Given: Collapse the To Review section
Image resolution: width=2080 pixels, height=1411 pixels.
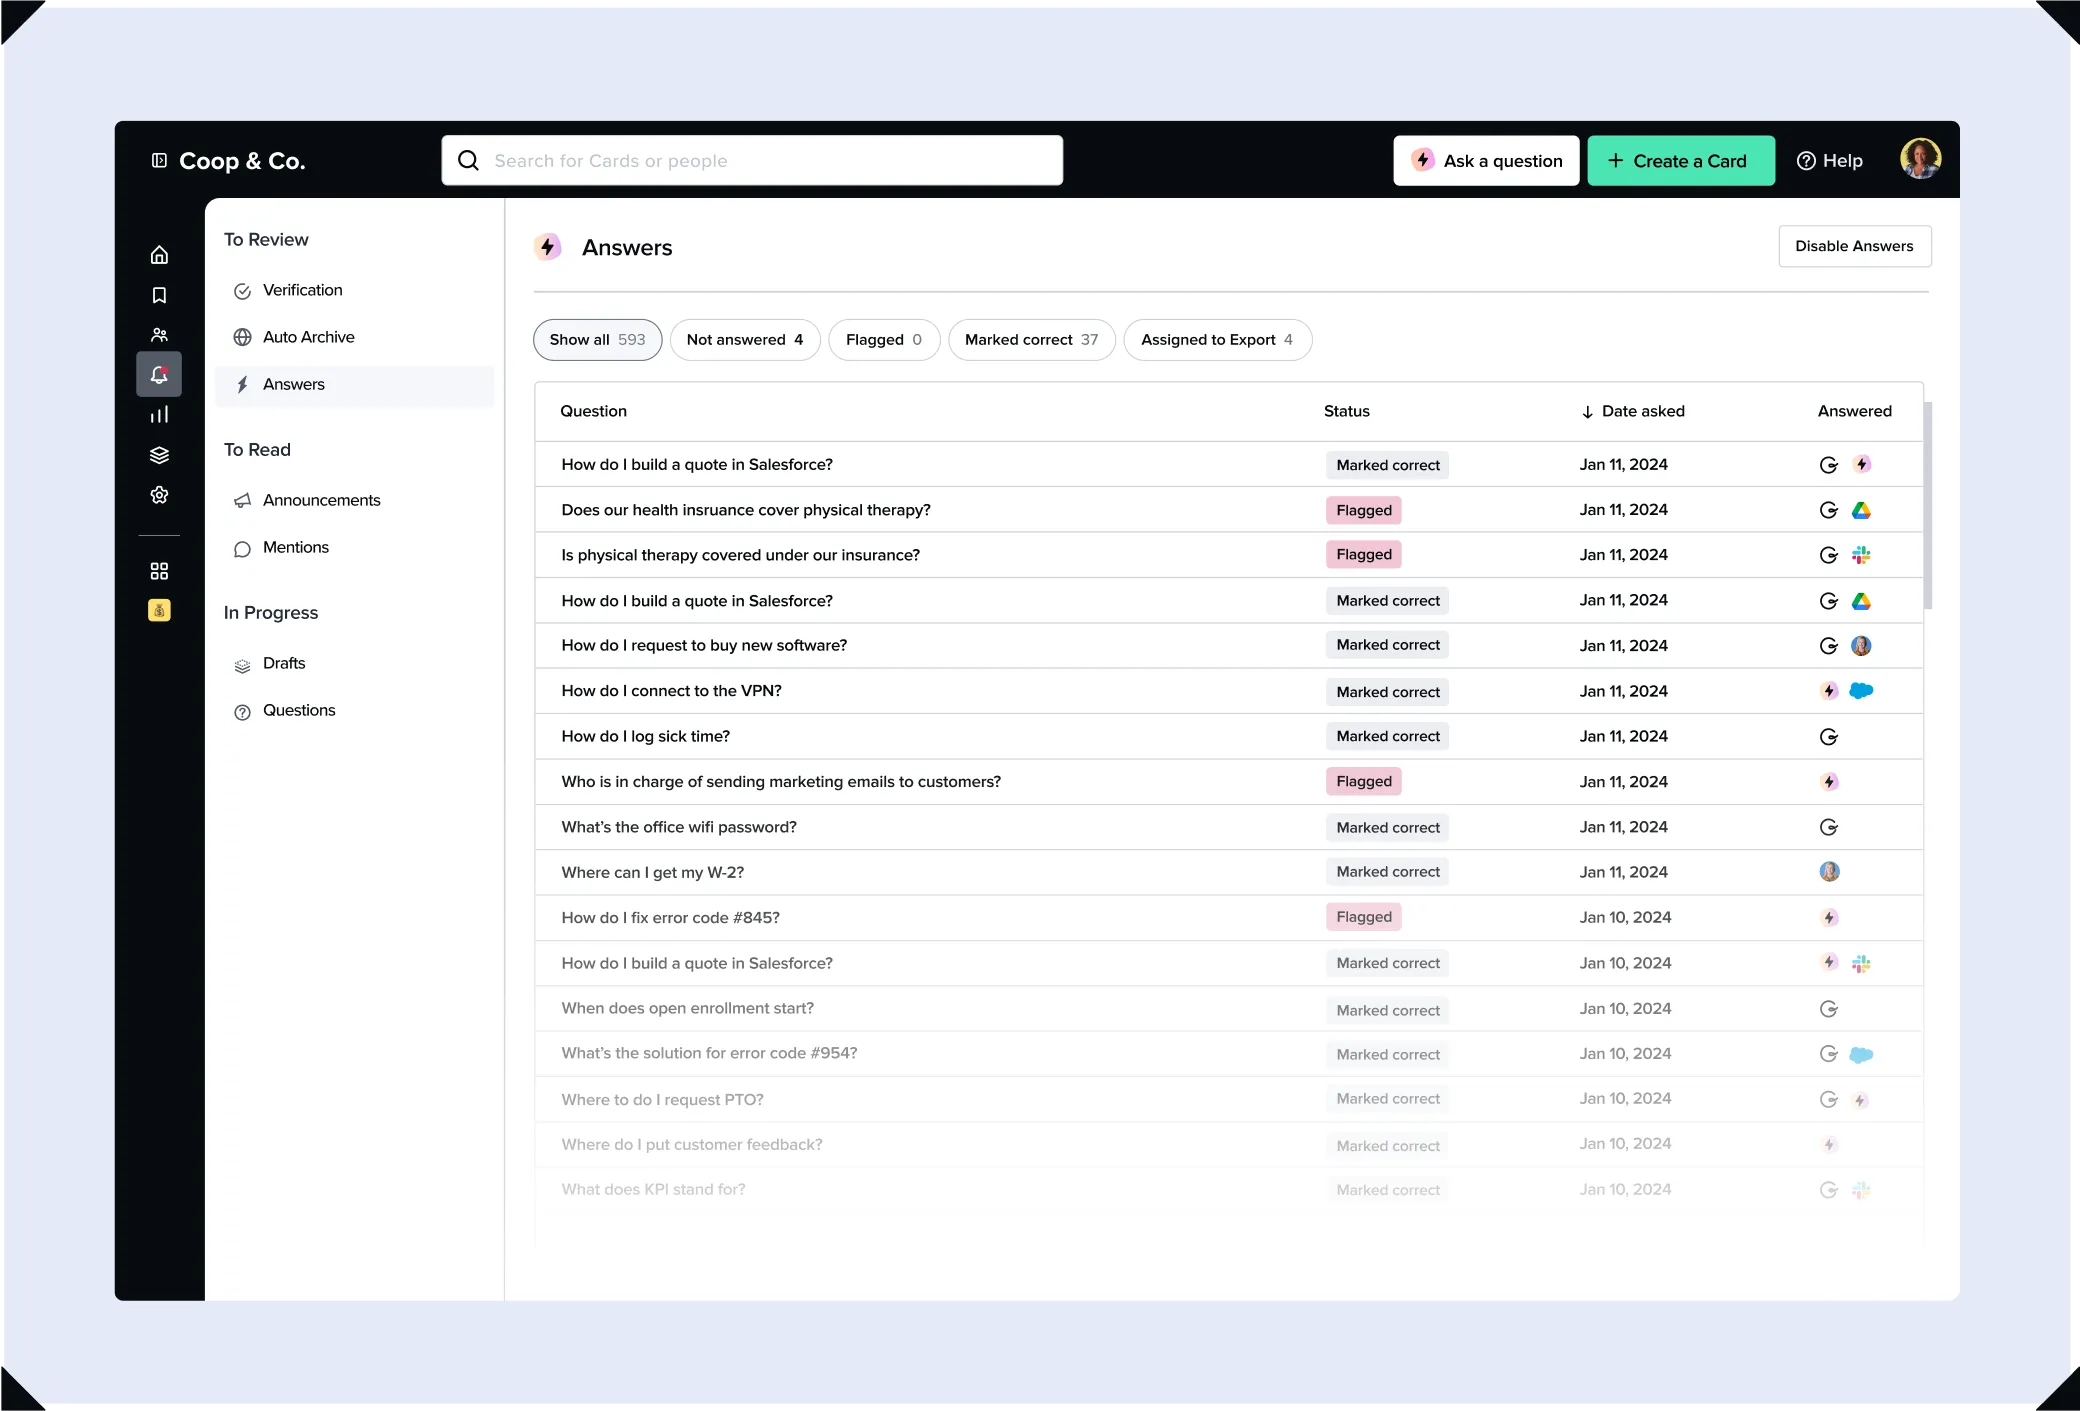Looking at the screenshot, I should pos(266,239).
